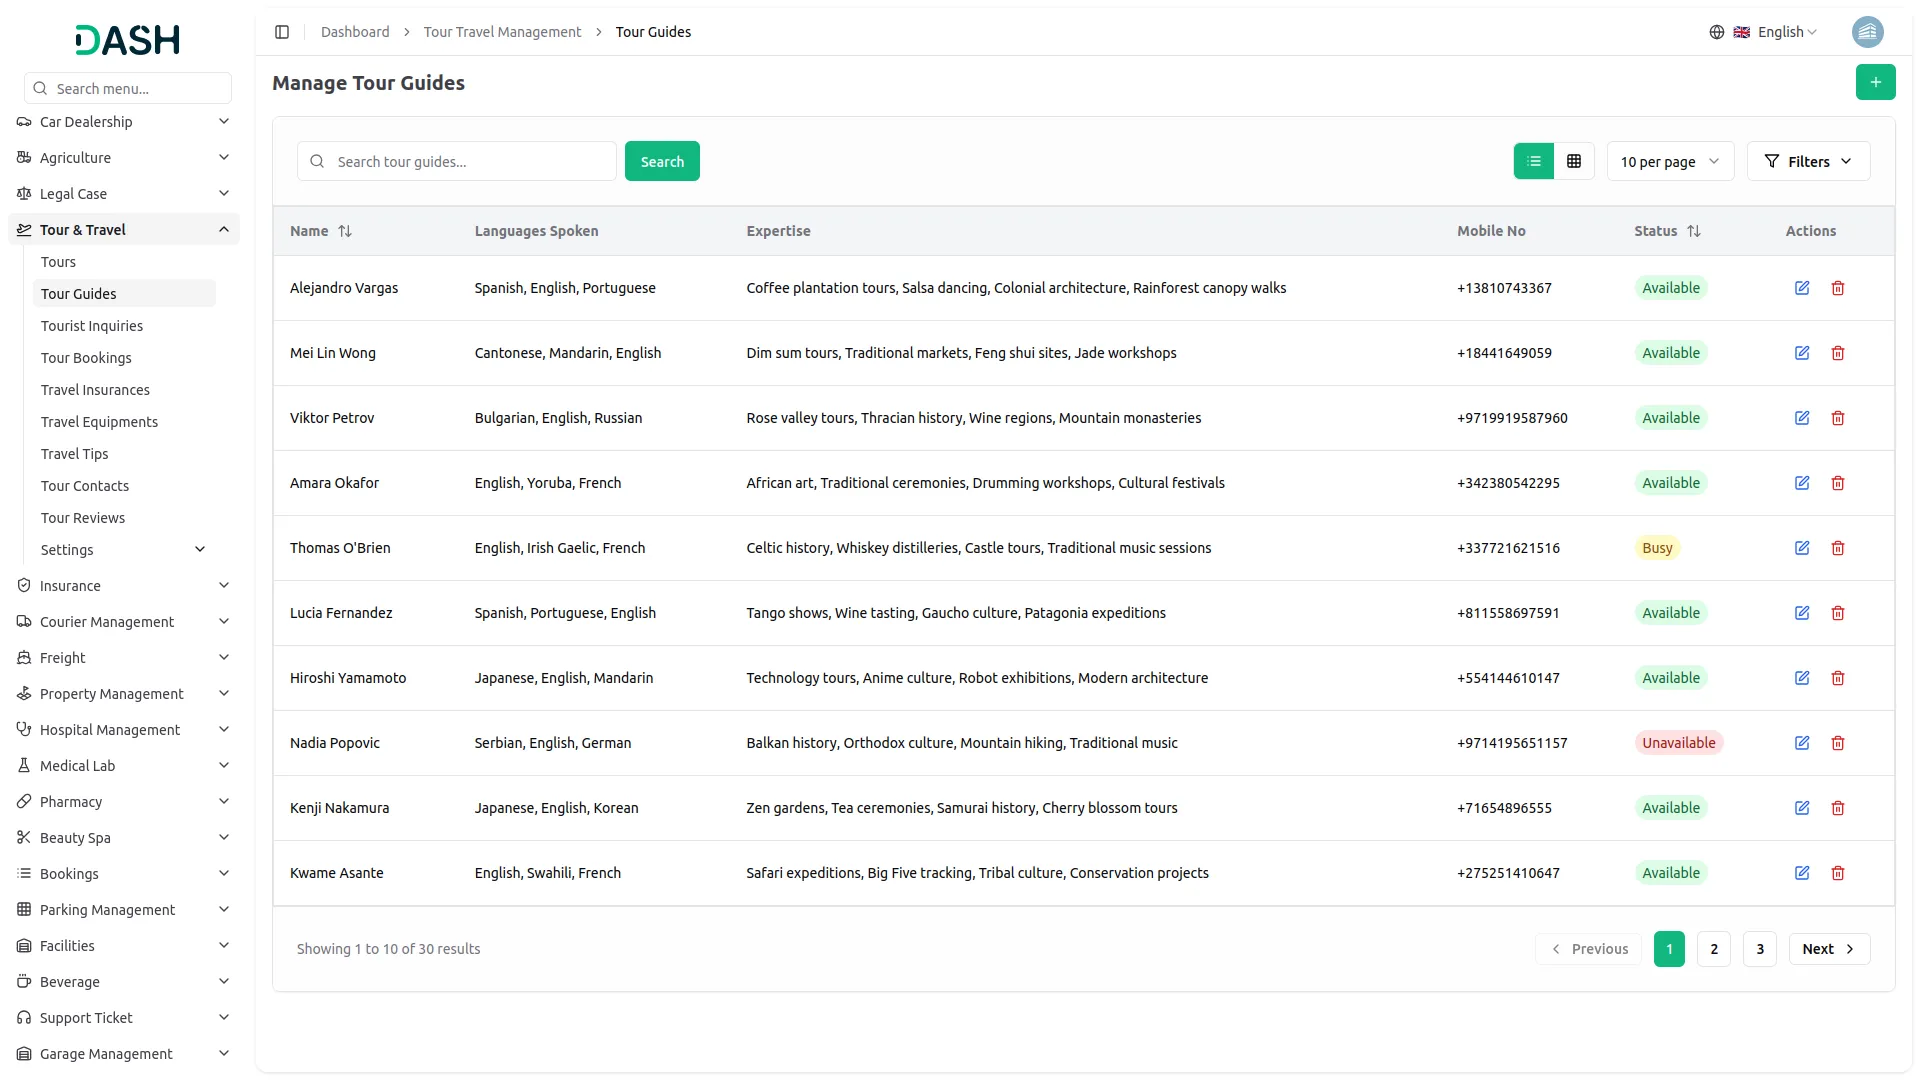Open Tourist Inquiries in sidebar

coord(92,326)
